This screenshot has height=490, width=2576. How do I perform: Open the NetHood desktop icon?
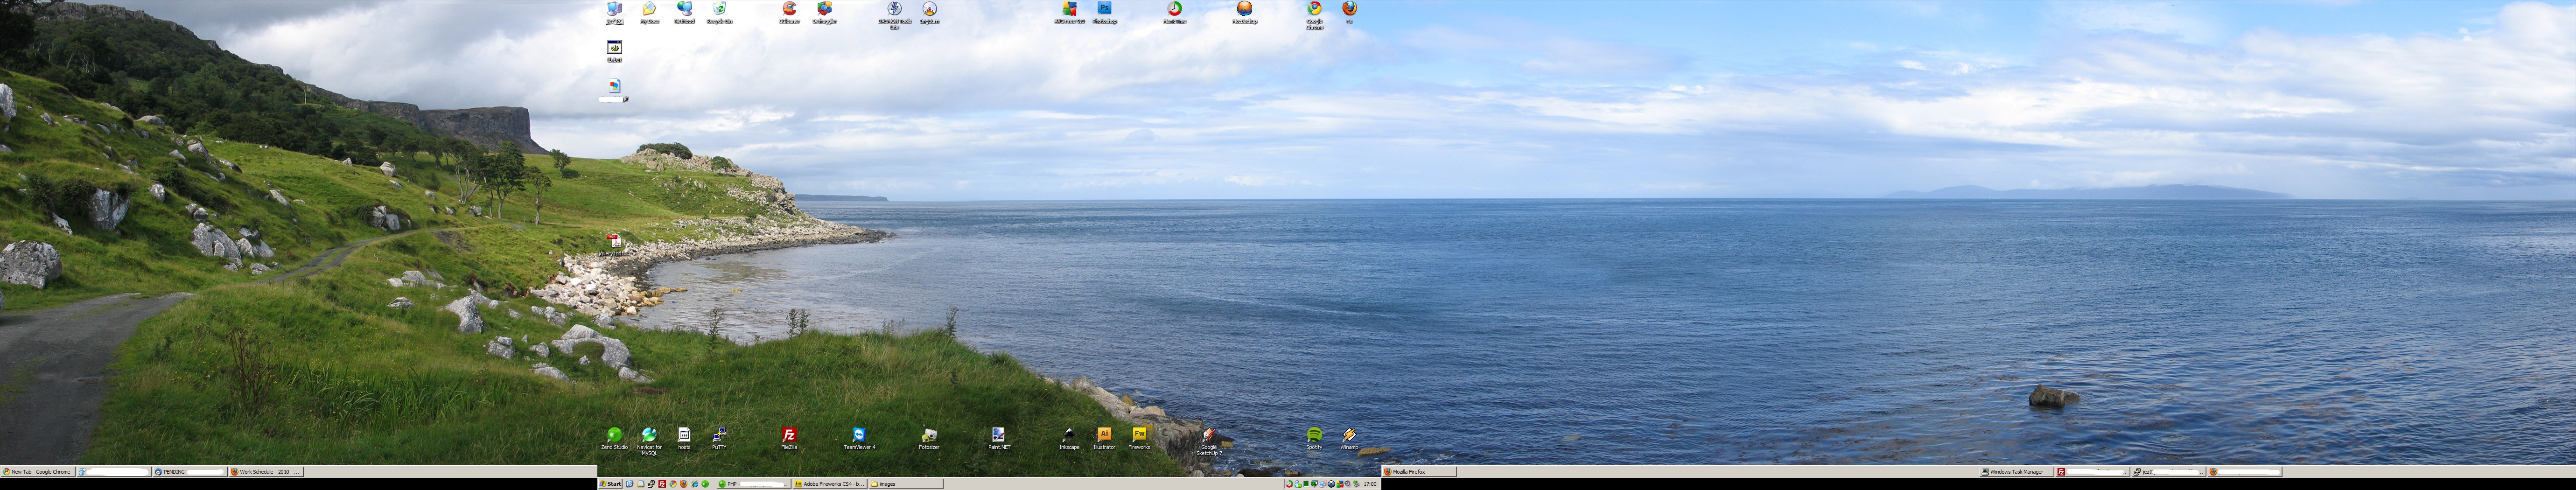pyautogui.click(x=684, y=12)
